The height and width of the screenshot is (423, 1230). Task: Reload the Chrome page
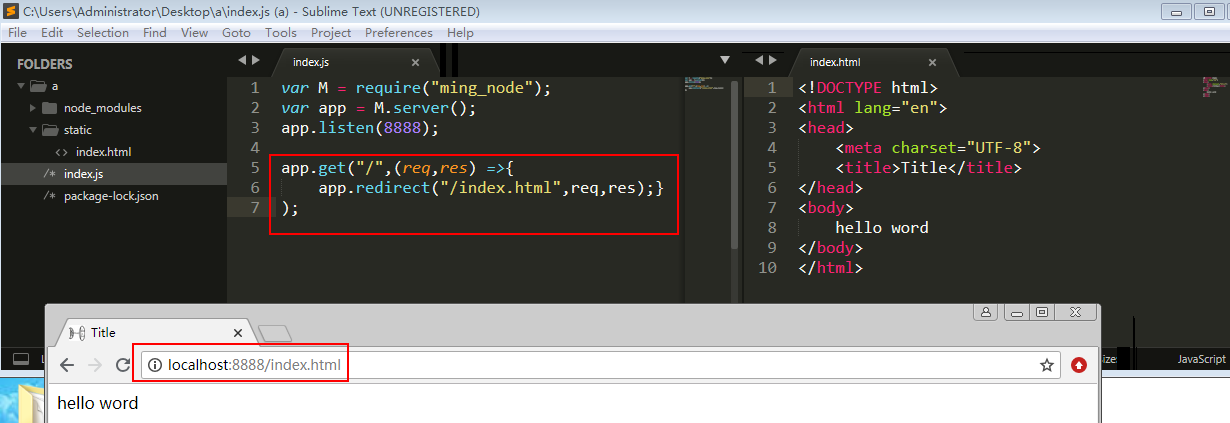click(123, 366)
